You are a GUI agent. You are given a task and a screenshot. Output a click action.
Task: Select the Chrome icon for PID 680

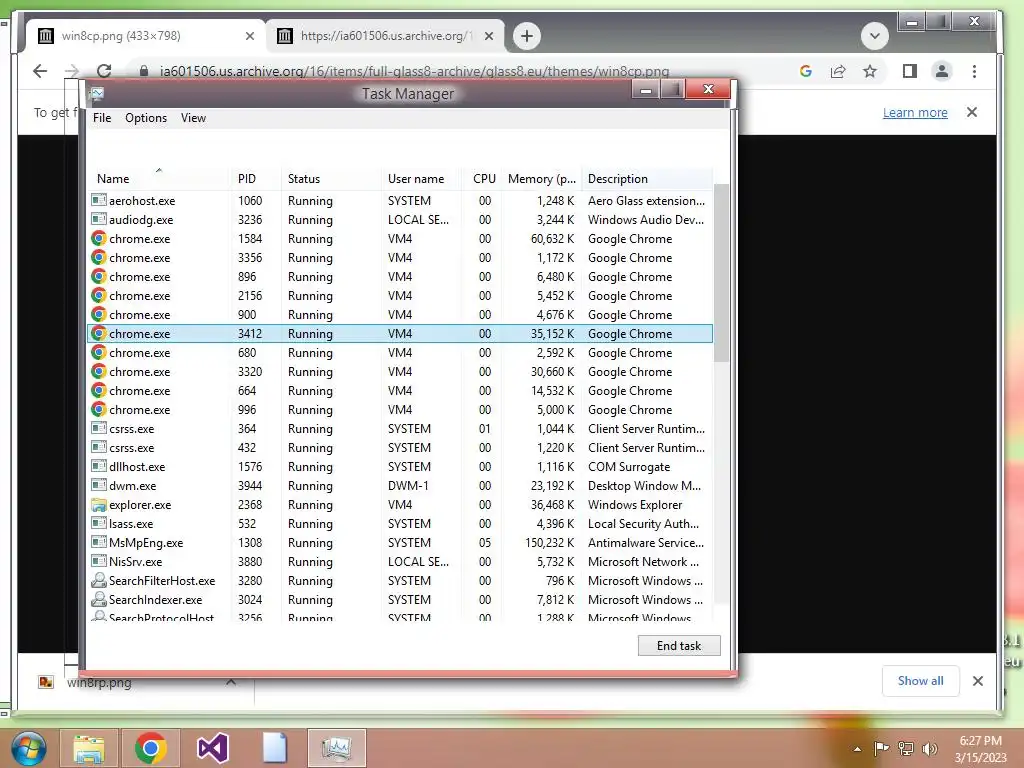(x=99, y=352)
